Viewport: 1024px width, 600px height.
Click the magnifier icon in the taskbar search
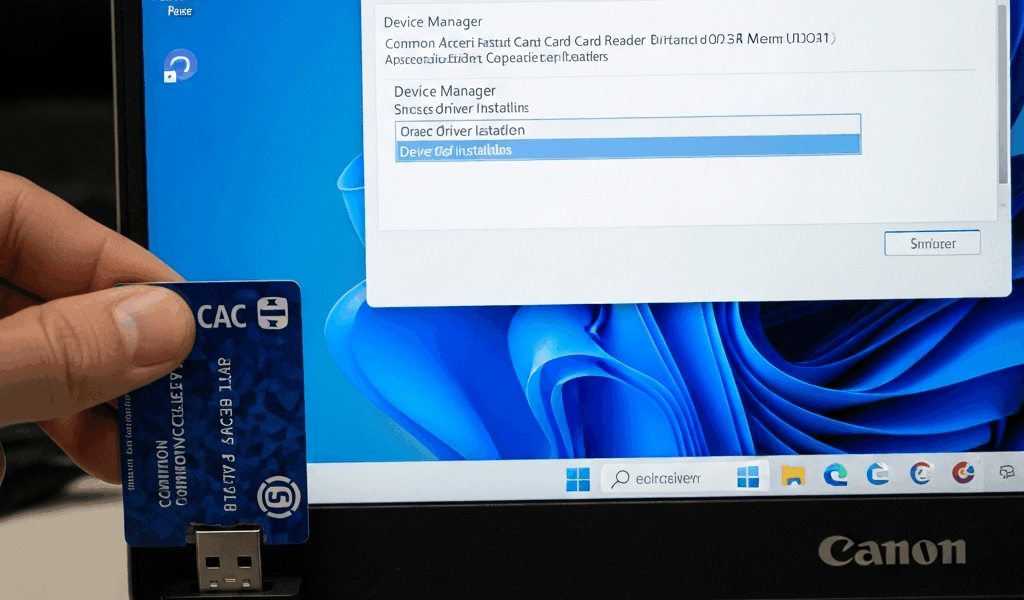pyautogui.click(x=619, y=479)
